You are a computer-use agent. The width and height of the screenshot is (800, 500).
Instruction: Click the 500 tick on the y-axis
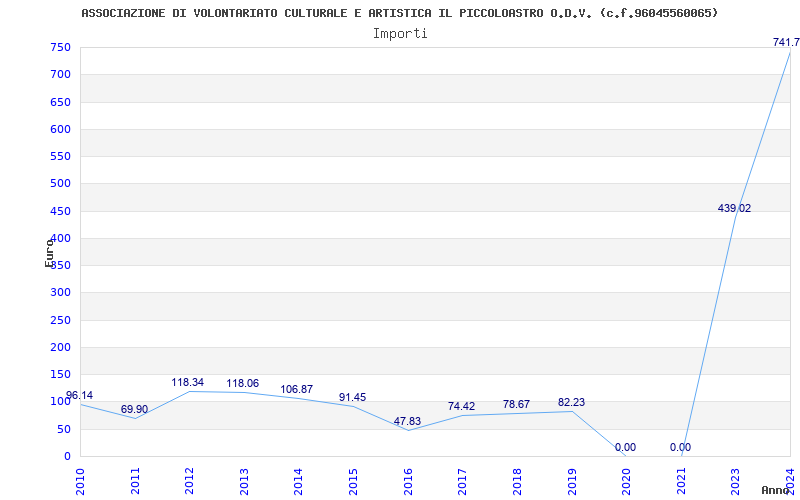click(x=60, y=184)
